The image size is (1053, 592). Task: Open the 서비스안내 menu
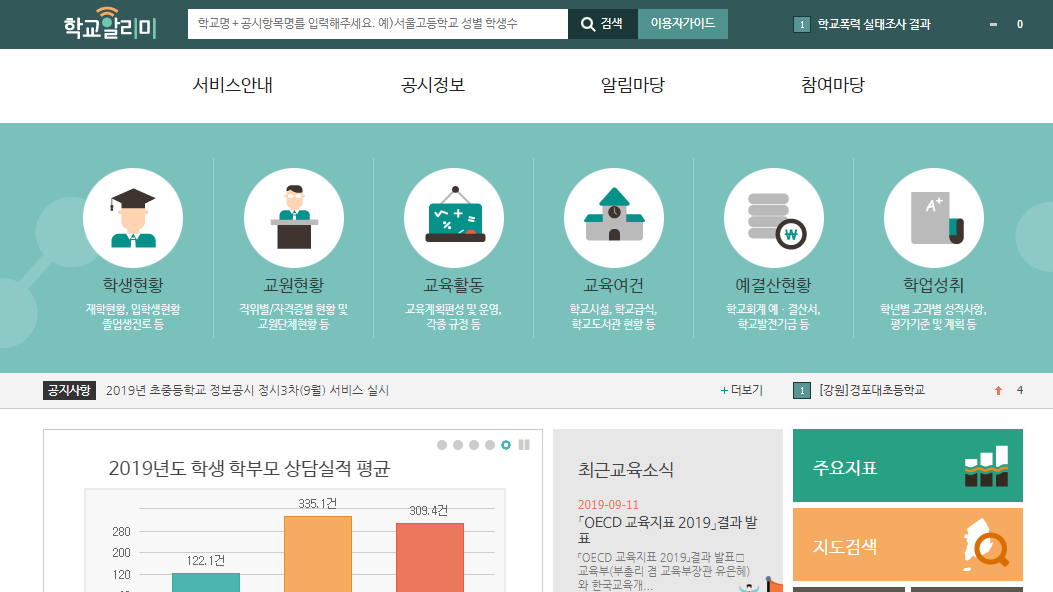[232, 85]
